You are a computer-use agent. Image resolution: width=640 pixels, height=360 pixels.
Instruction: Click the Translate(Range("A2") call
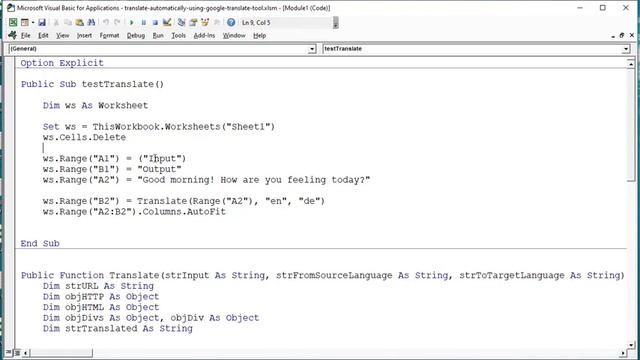click(x=231, y=201)
